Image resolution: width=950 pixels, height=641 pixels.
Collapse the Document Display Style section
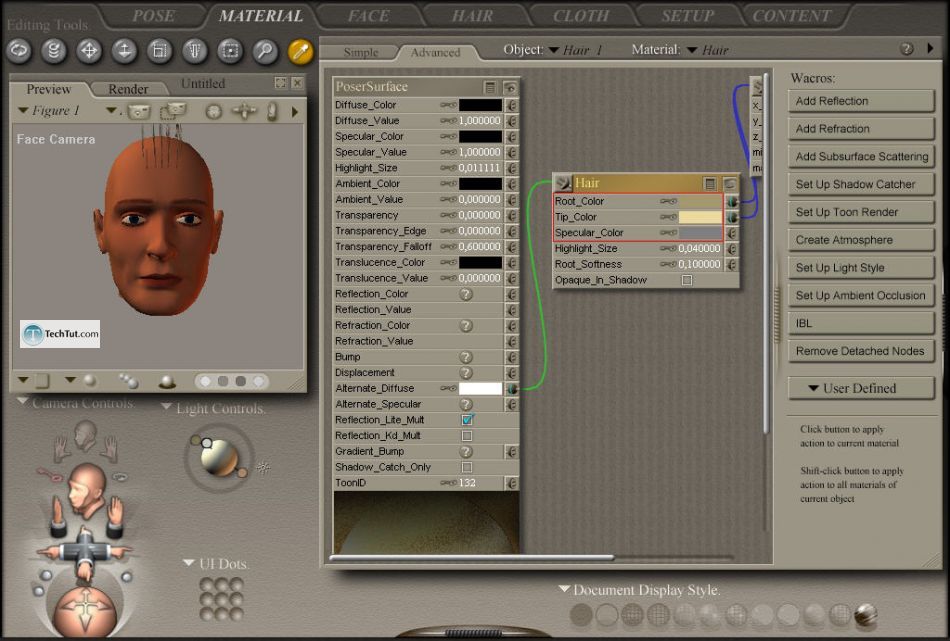pos(564,589)
